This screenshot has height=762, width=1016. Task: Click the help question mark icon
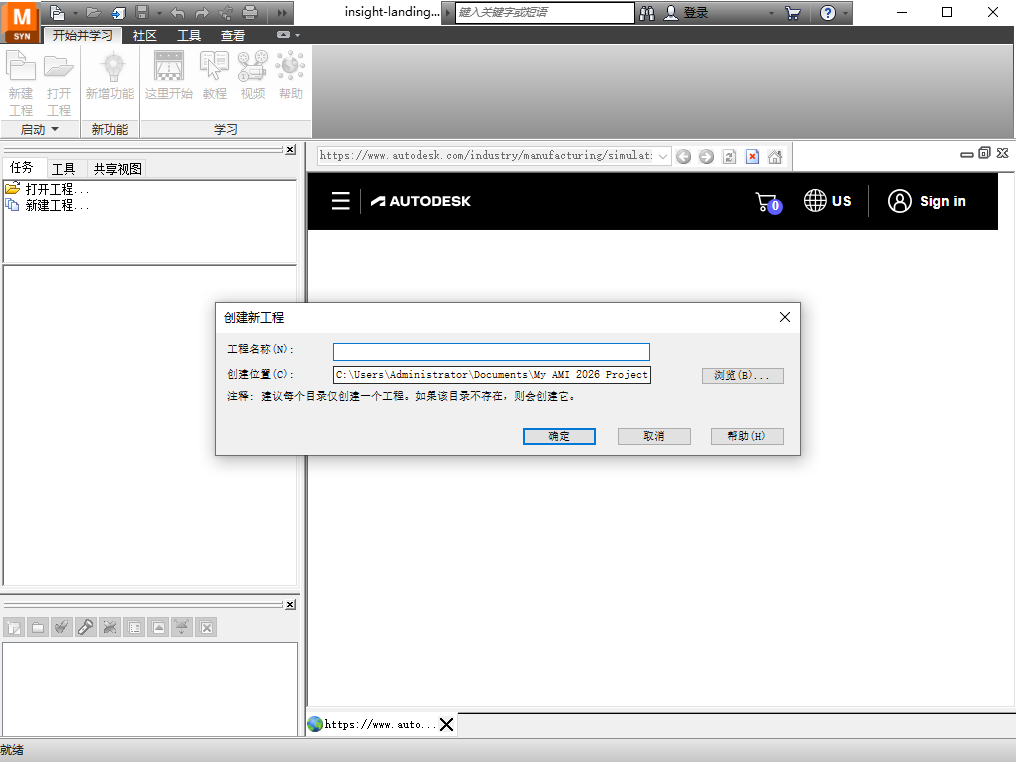coord(828,13)
